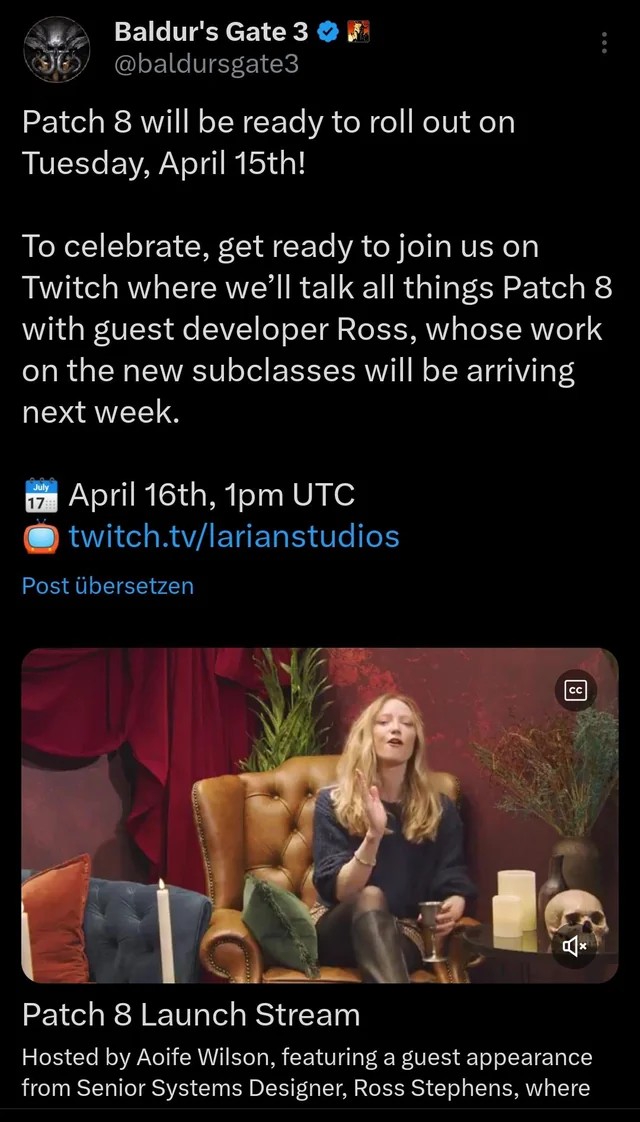The height and width of the screenshot is (1122, 640).
Task: Open the Patch 8 Launch Stream card title
Action: [x=191, y=1015]
